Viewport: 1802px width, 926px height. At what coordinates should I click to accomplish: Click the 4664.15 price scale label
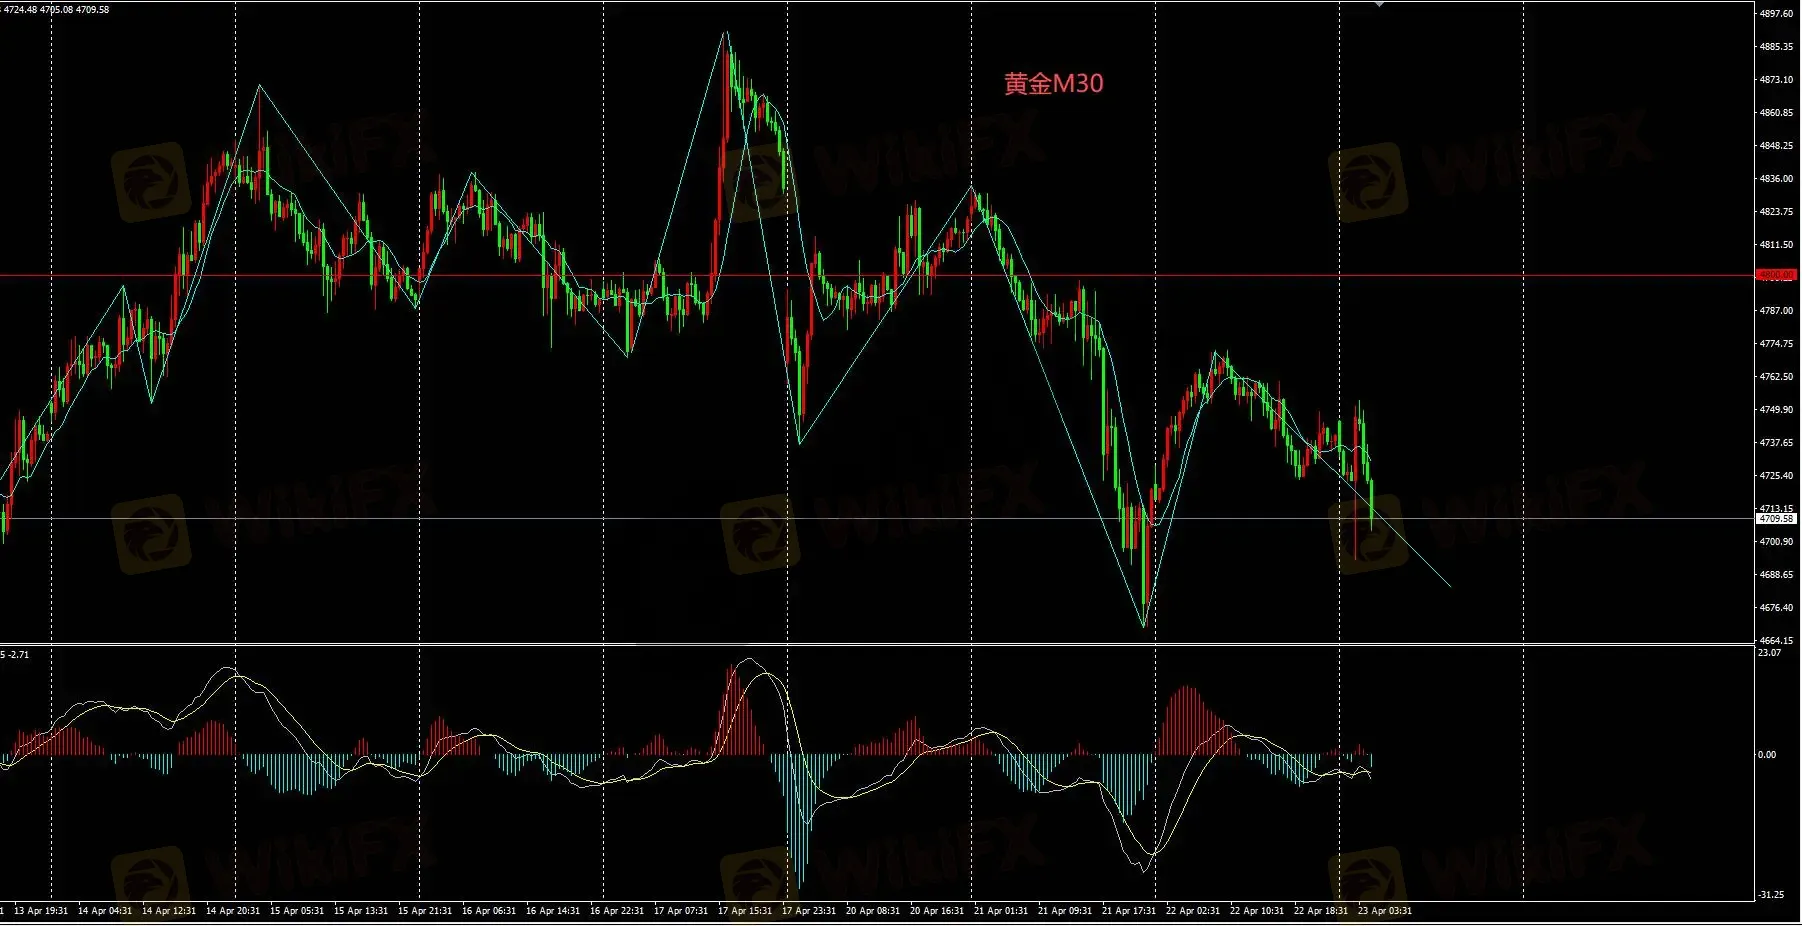[1776, 641]
